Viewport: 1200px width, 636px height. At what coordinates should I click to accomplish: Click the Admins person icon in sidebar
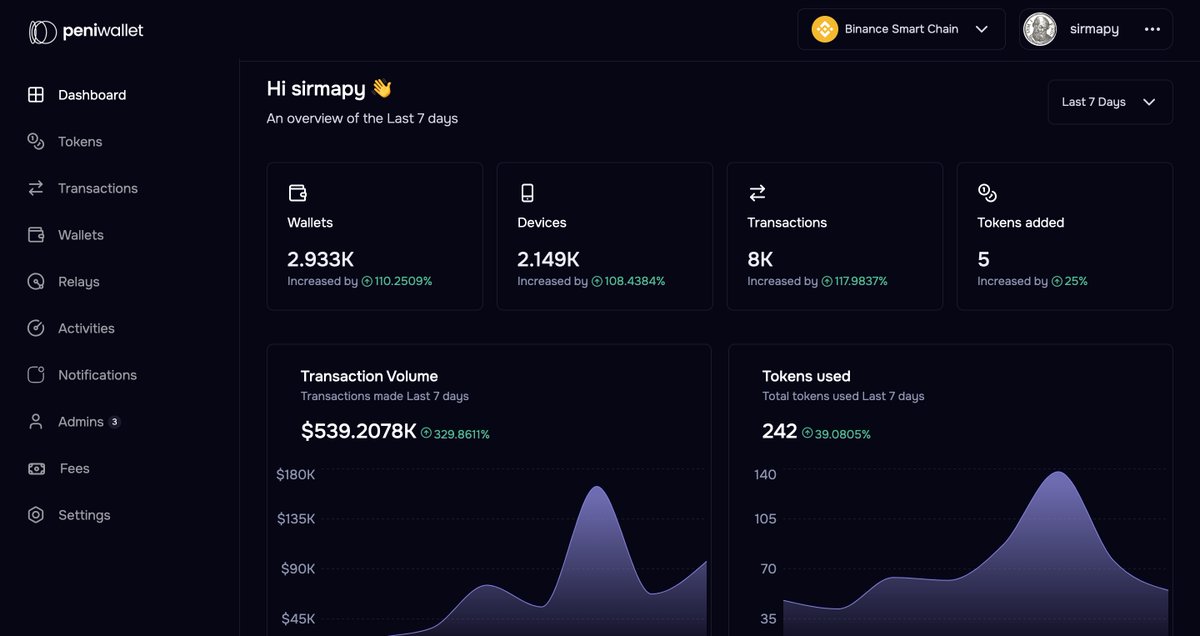(36, 422)
